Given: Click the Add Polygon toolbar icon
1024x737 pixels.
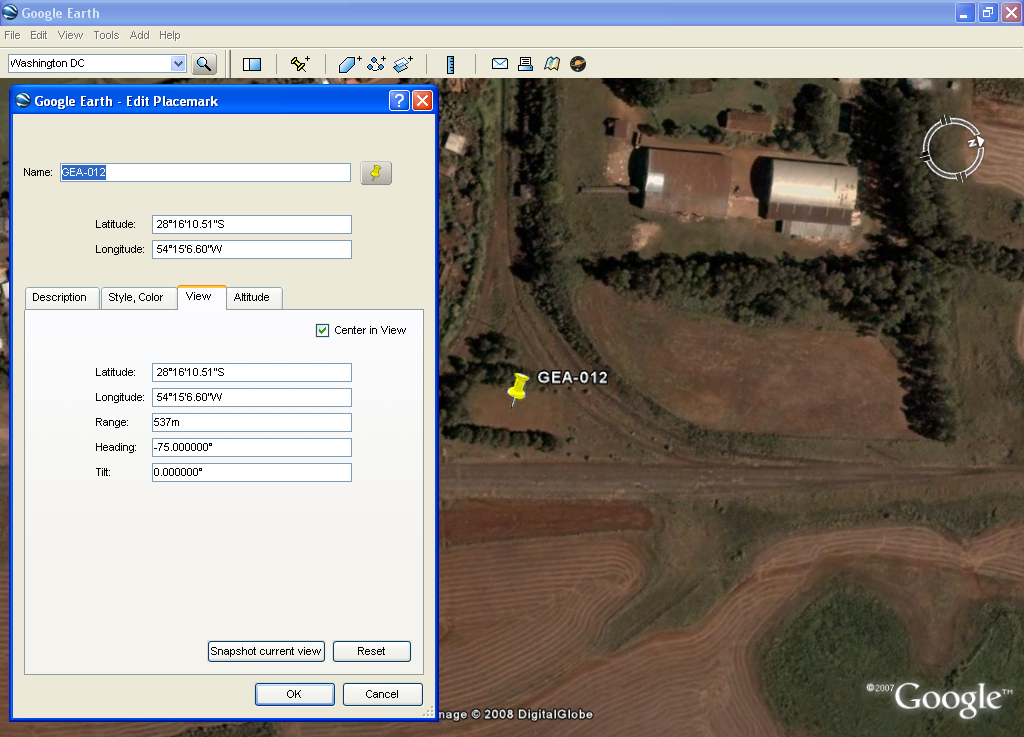Looking at the screenshot, I should [350, 63].
